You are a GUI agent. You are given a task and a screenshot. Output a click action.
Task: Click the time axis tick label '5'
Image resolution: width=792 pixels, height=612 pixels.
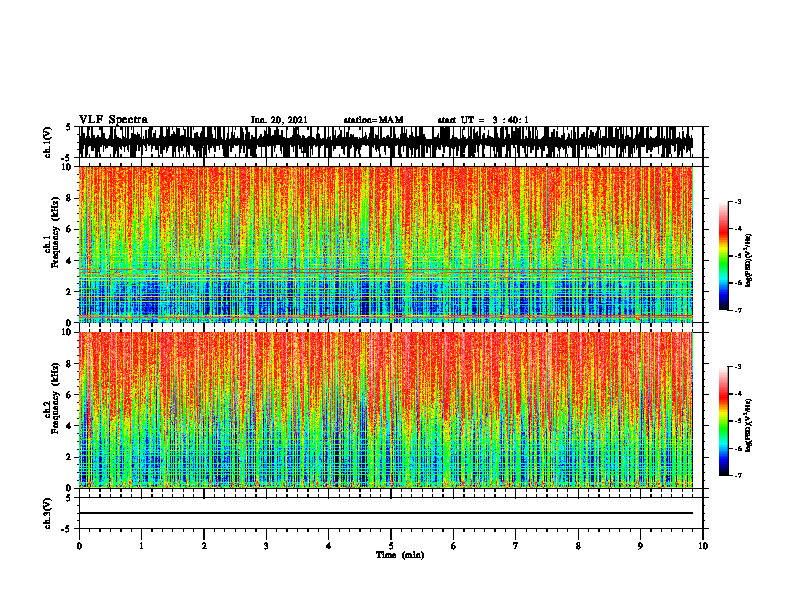[x=391, y=546]
